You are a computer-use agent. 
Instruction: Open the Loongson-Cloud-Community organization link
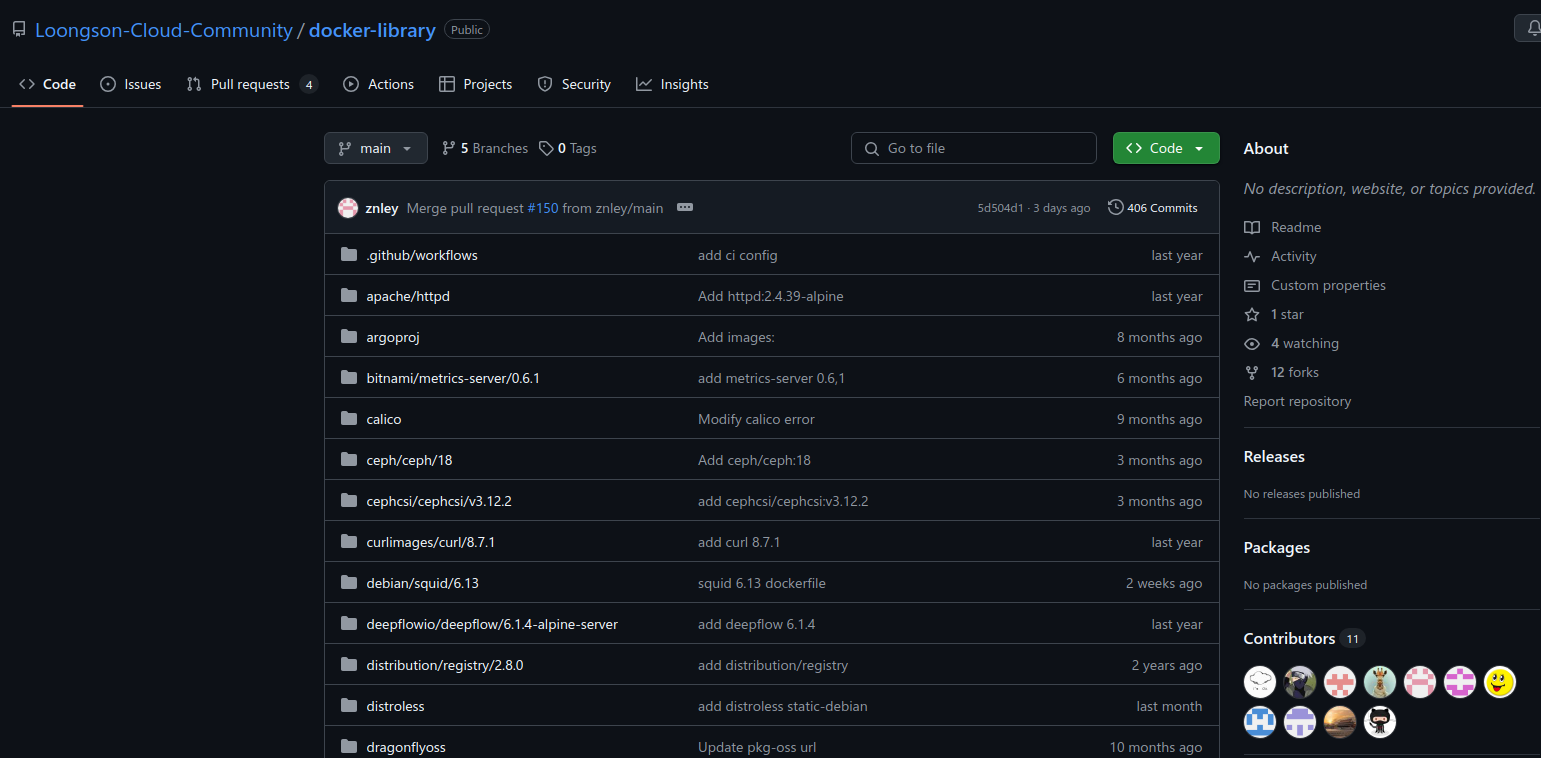164,30
